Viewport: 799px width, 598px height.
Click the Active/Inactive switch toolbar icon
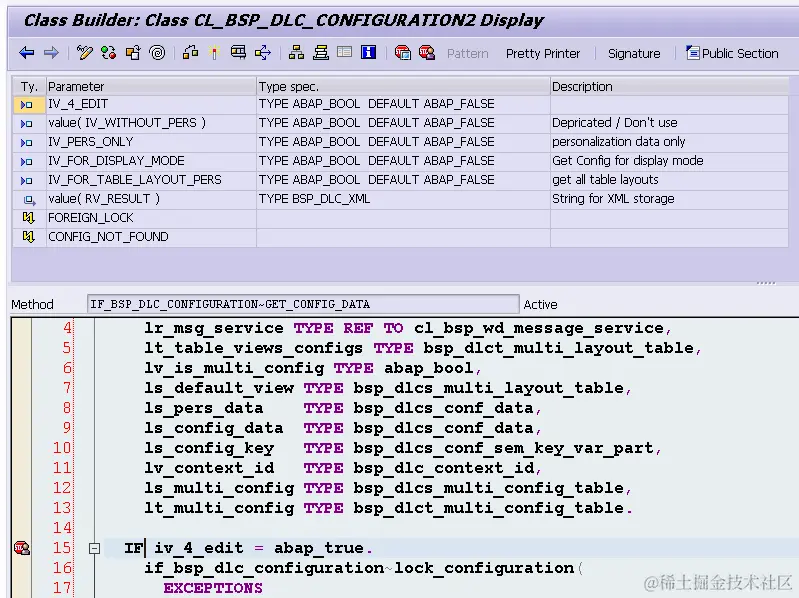[x=109, y=52]
